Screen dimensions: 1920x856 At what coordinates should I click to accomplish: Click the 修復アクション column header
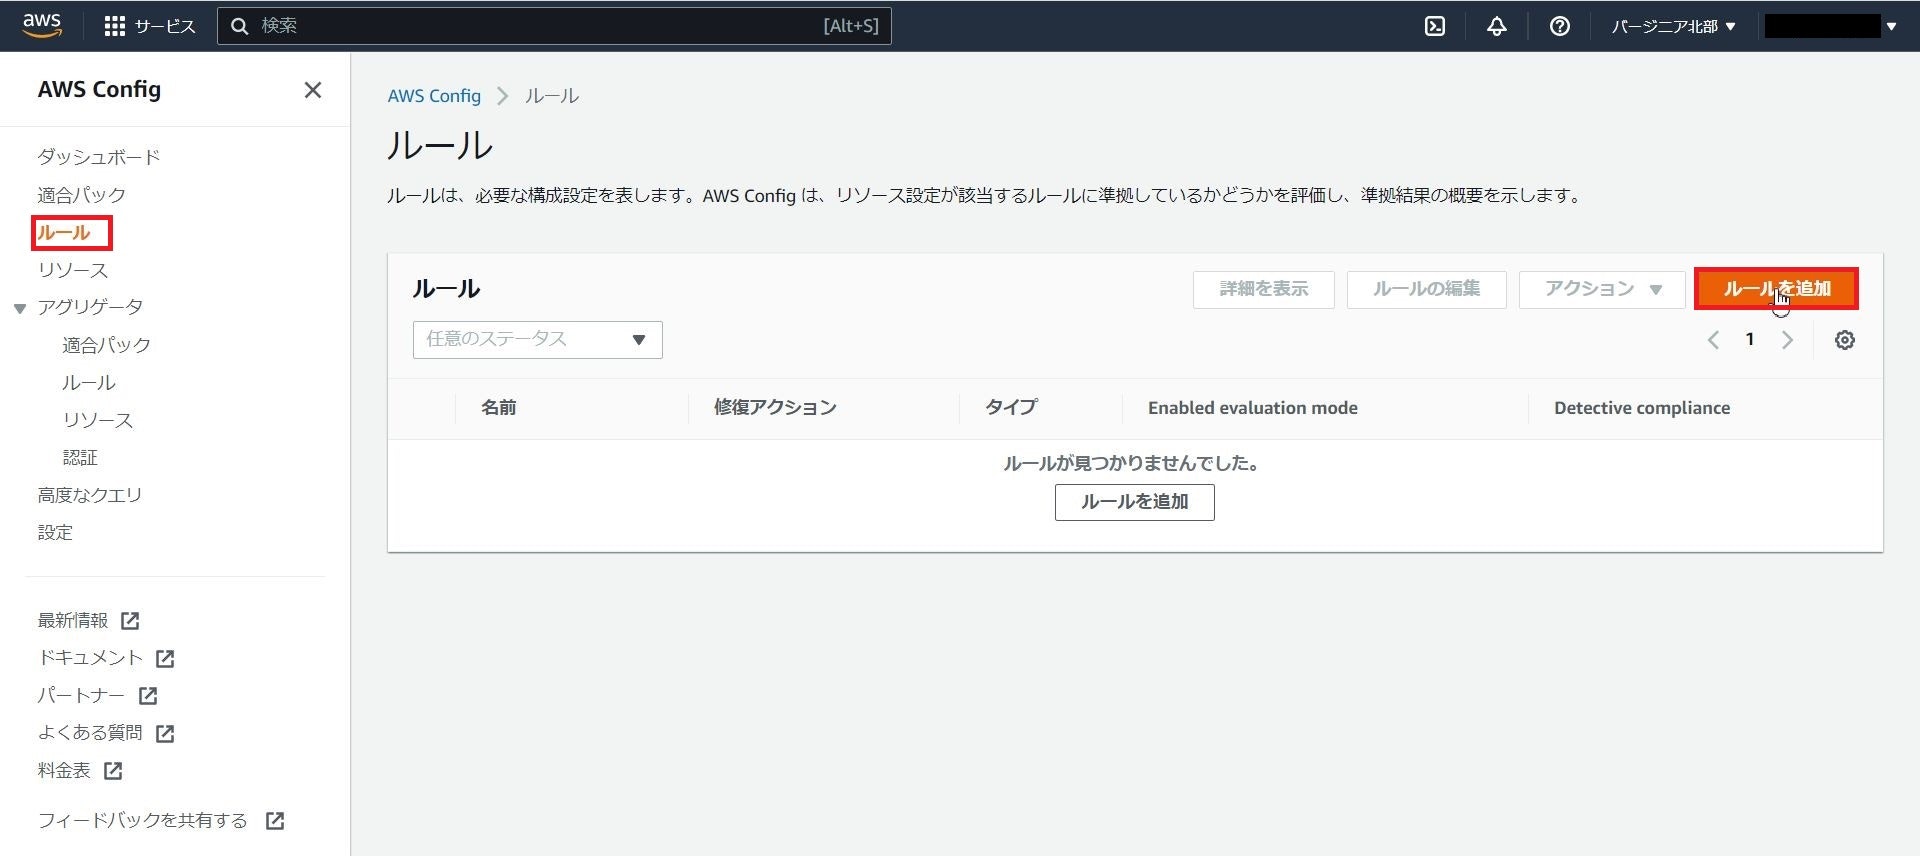point(775,408)
